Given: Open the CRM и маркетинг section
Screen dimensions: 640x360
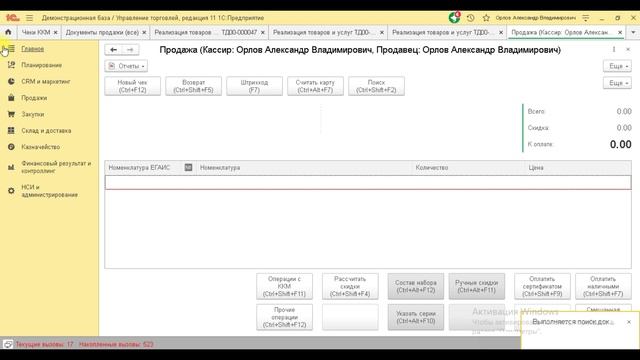Looking at the screenshot, I should [46, 82].
